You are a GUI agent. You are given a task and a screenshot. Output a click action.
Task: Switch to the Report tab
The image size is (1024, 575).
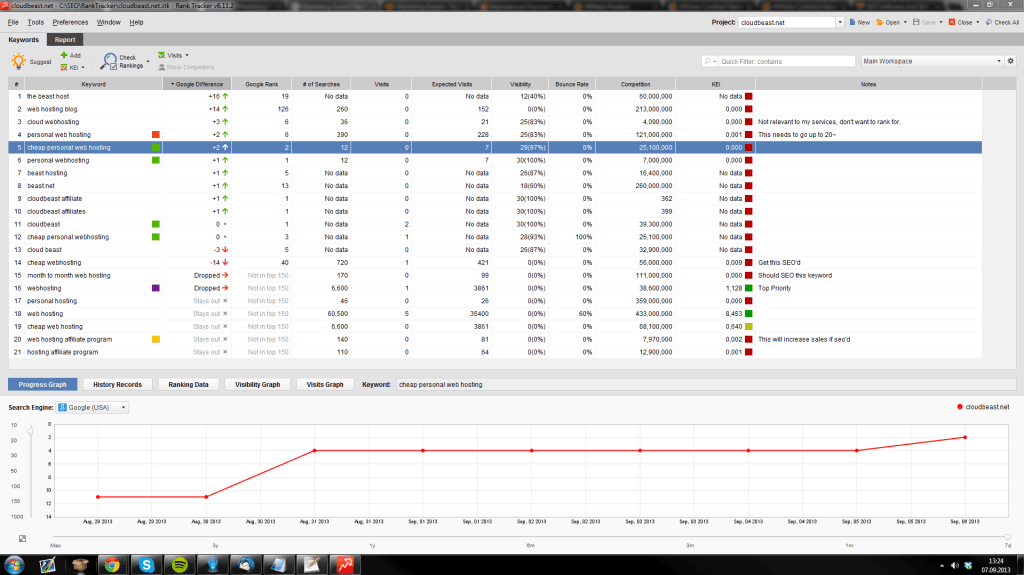click(65, 40)
